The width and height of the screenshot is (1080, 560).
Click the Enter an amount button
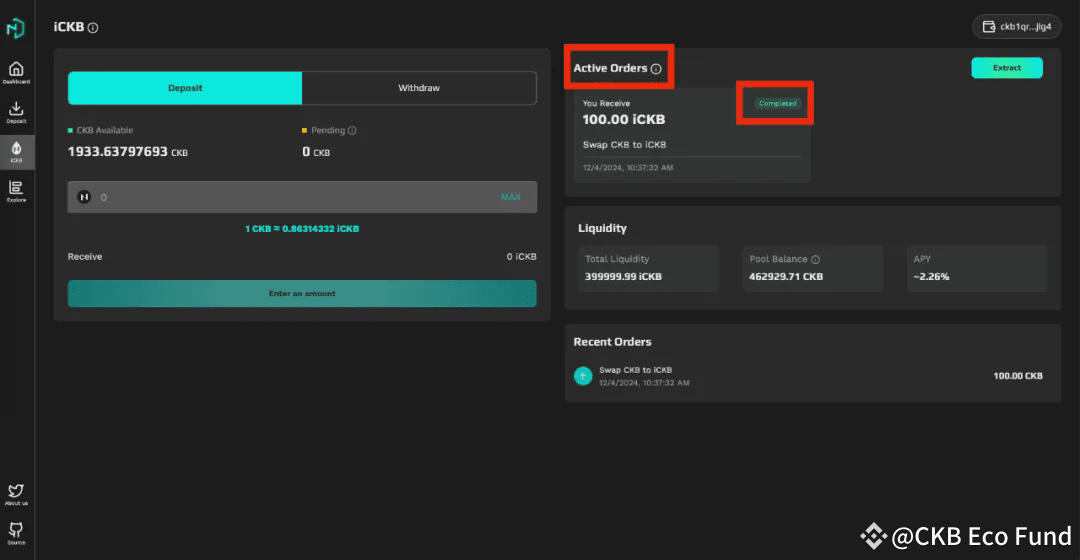click(302, 294)
